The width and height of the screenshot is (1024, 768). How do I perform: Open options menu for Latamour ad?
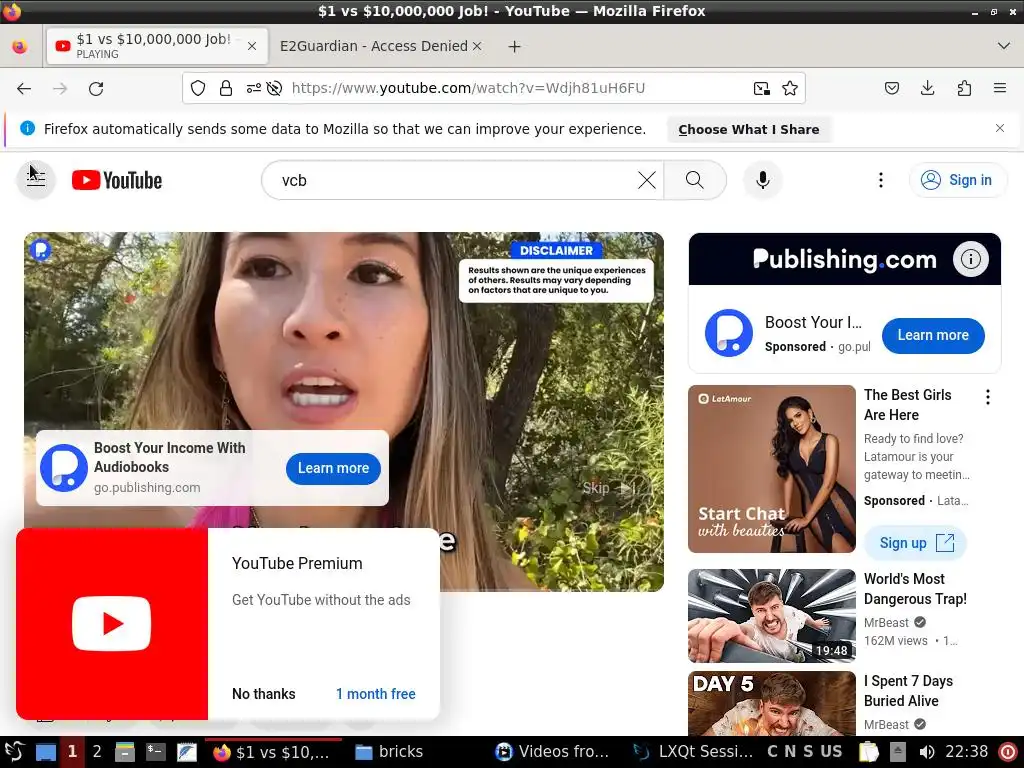[x=987, y=397]
